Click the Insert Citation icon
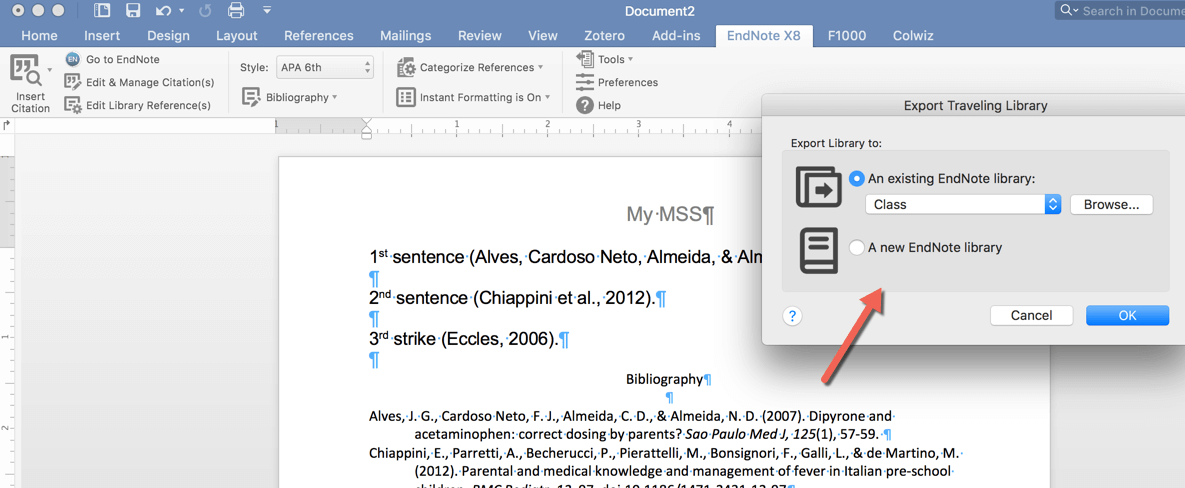This screenshot has width=1185, height=488. pyautogui.click(x=26, y=70)
